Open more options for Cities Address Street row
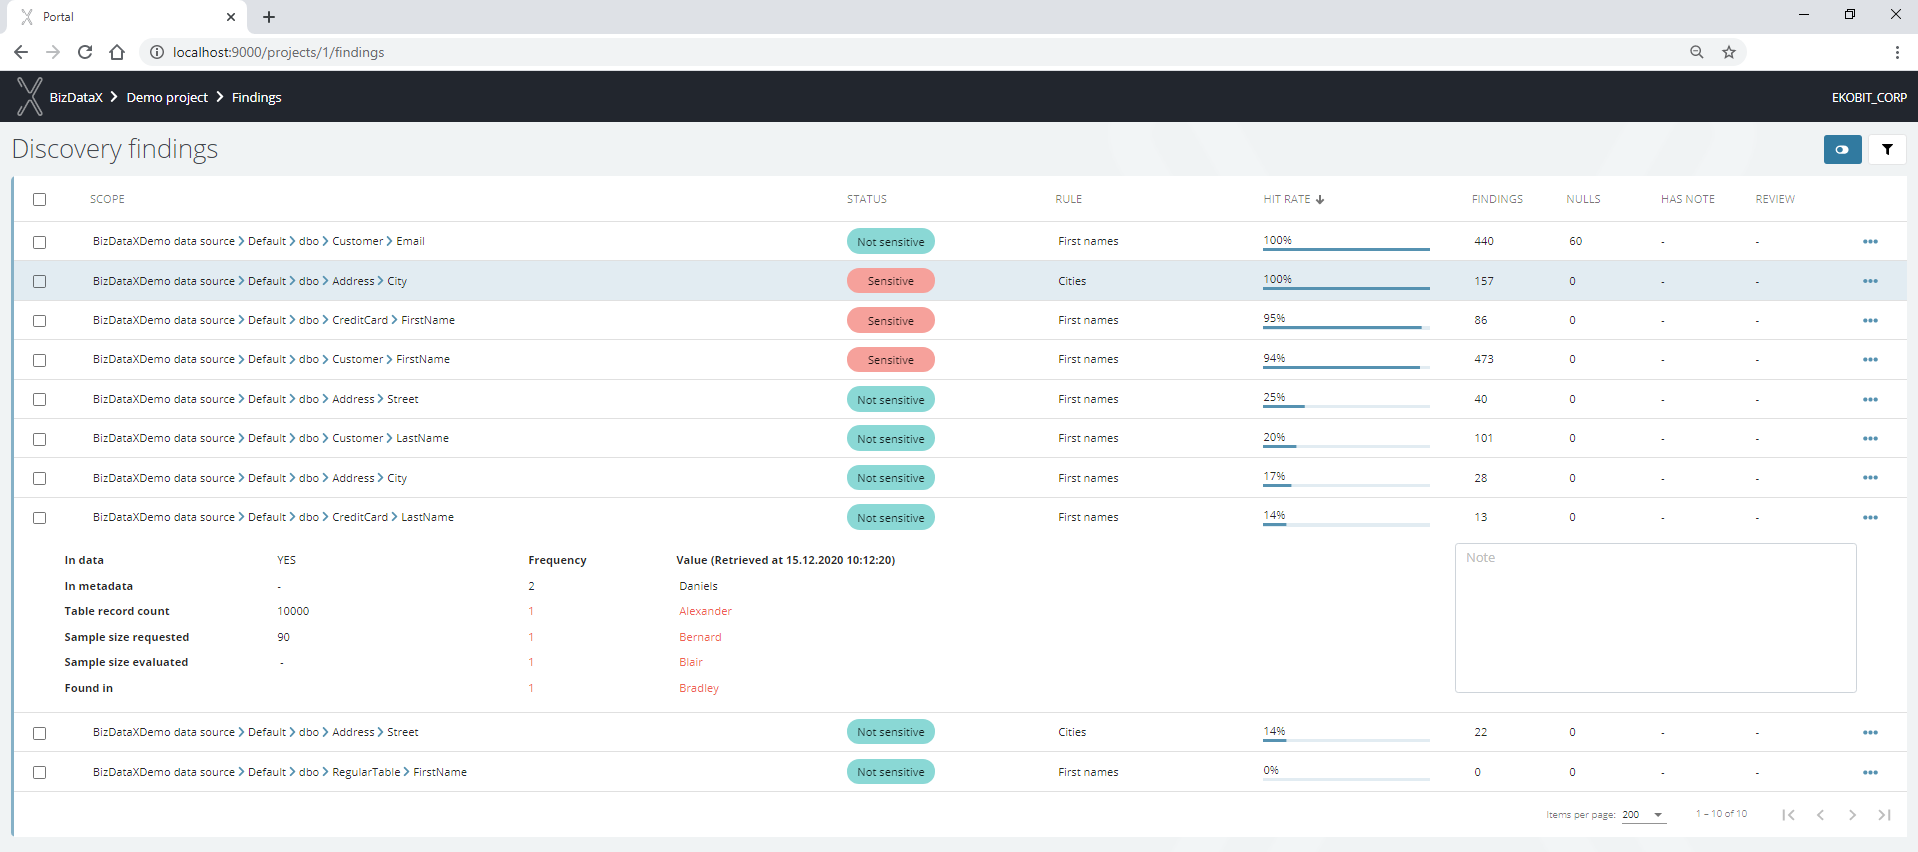 pos(1870,733)
